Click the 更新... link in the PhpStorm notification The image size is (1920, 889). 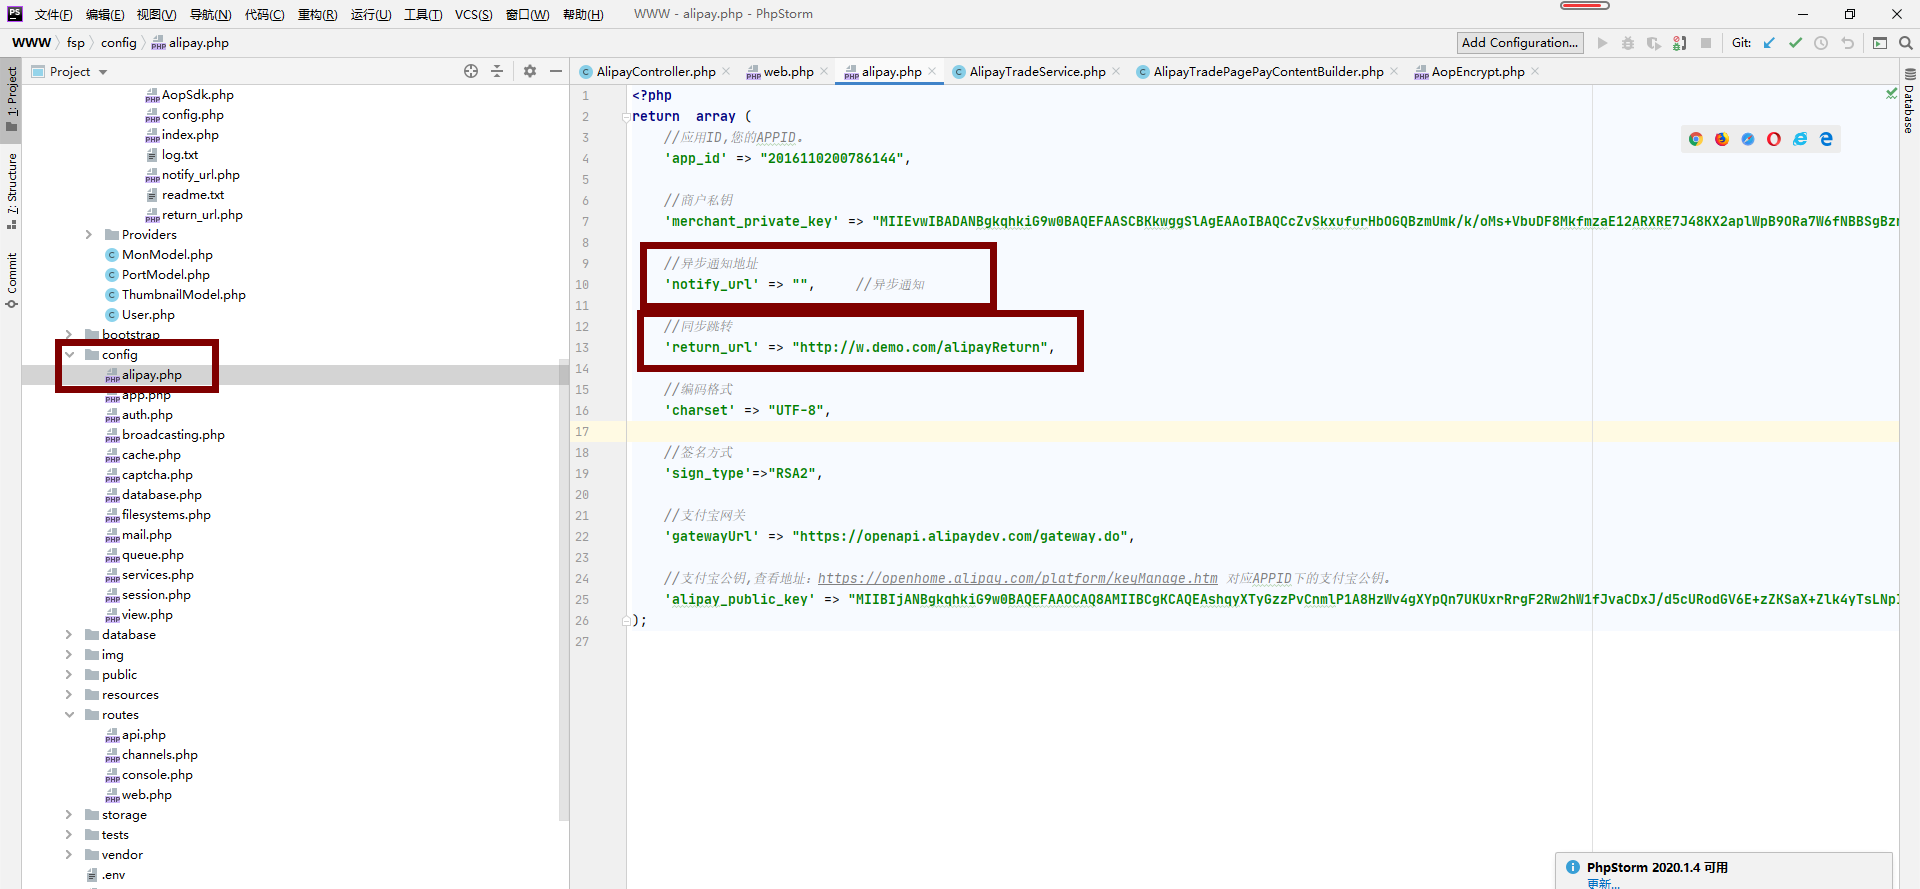(1603, 883)
